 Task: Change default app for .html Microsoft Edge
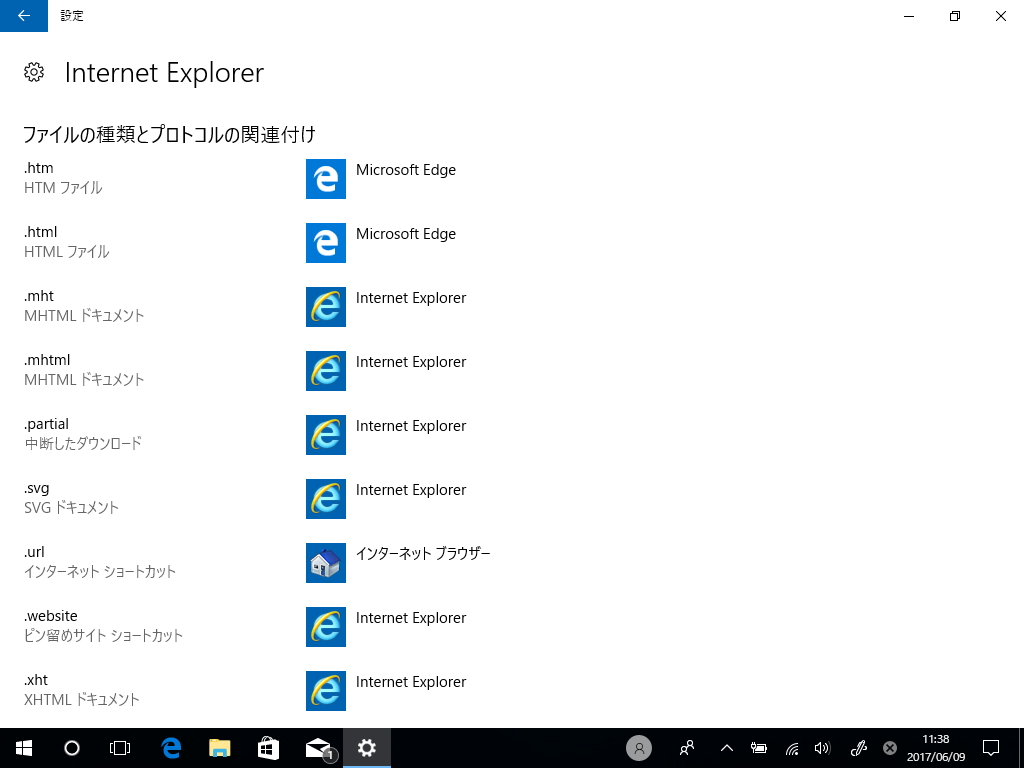pyautogui.click(x=406, y=234)
